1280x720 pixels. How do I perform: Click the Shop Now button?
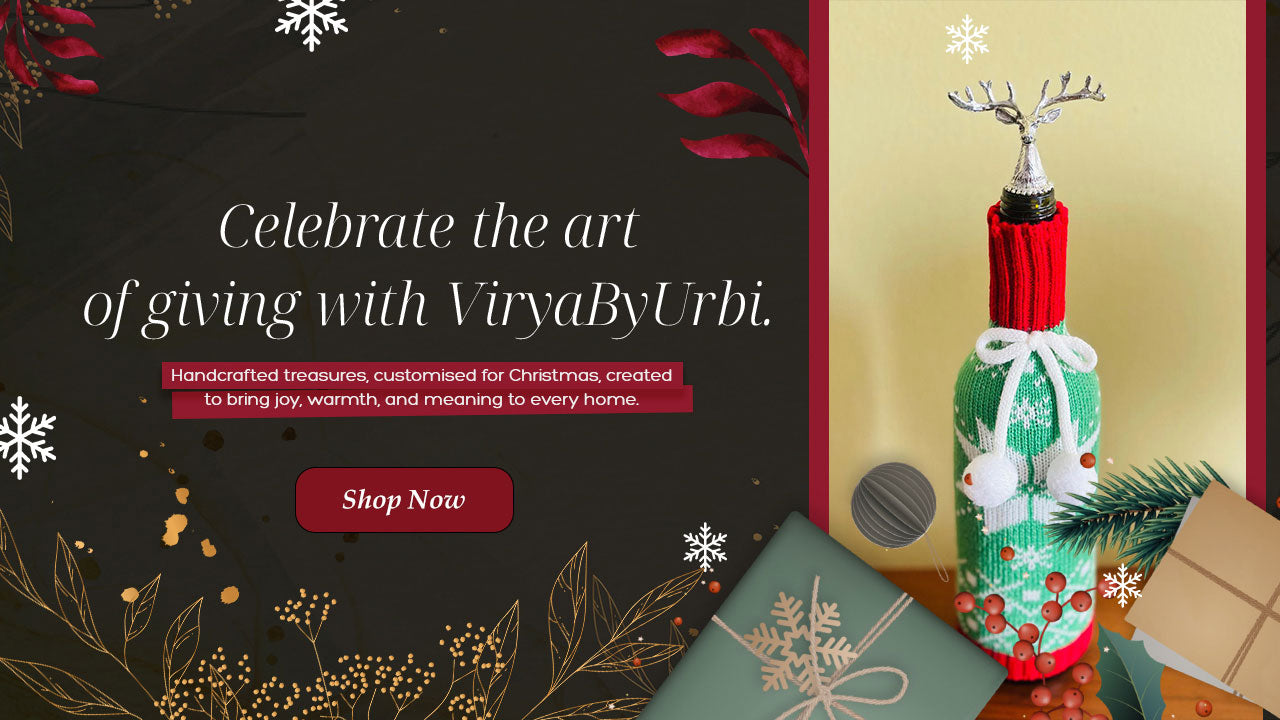(x=404, y=500)
